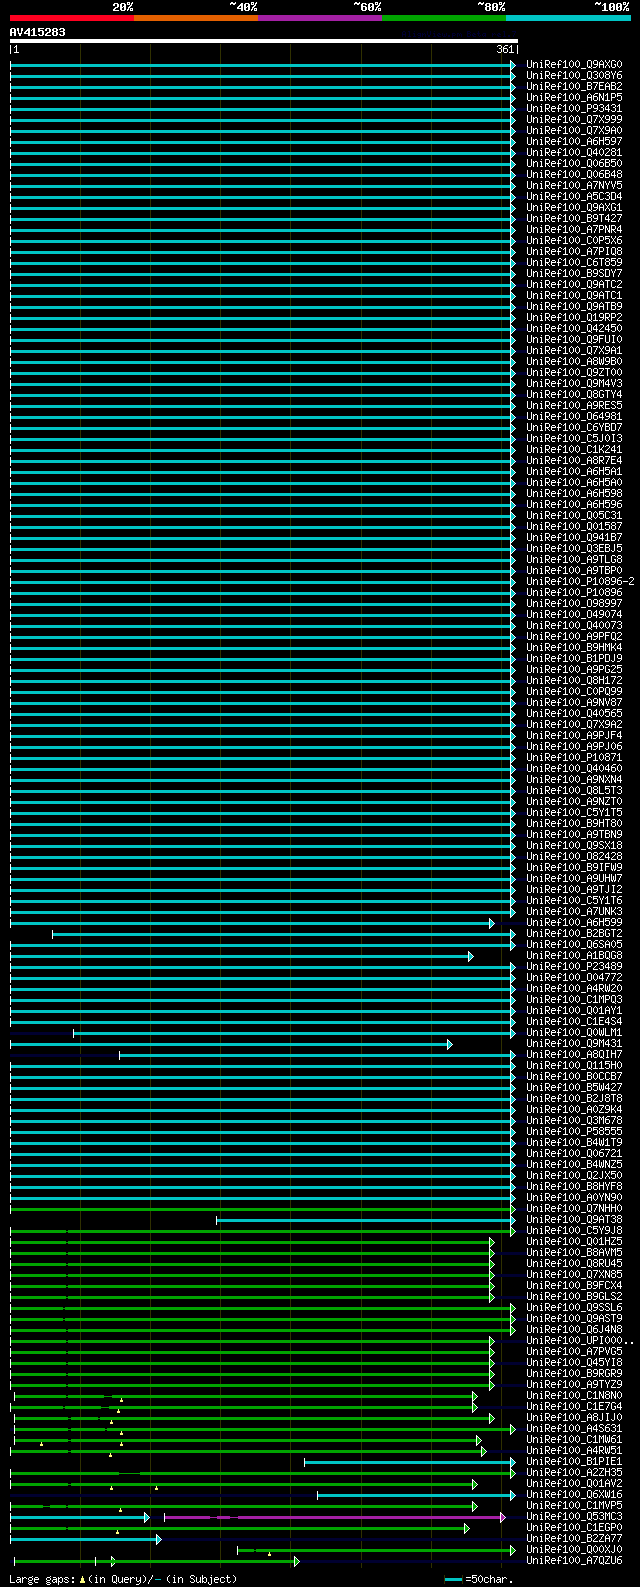Select subject label UniRef100_Q40565
640x1587 pixels.
click(574, 713)
